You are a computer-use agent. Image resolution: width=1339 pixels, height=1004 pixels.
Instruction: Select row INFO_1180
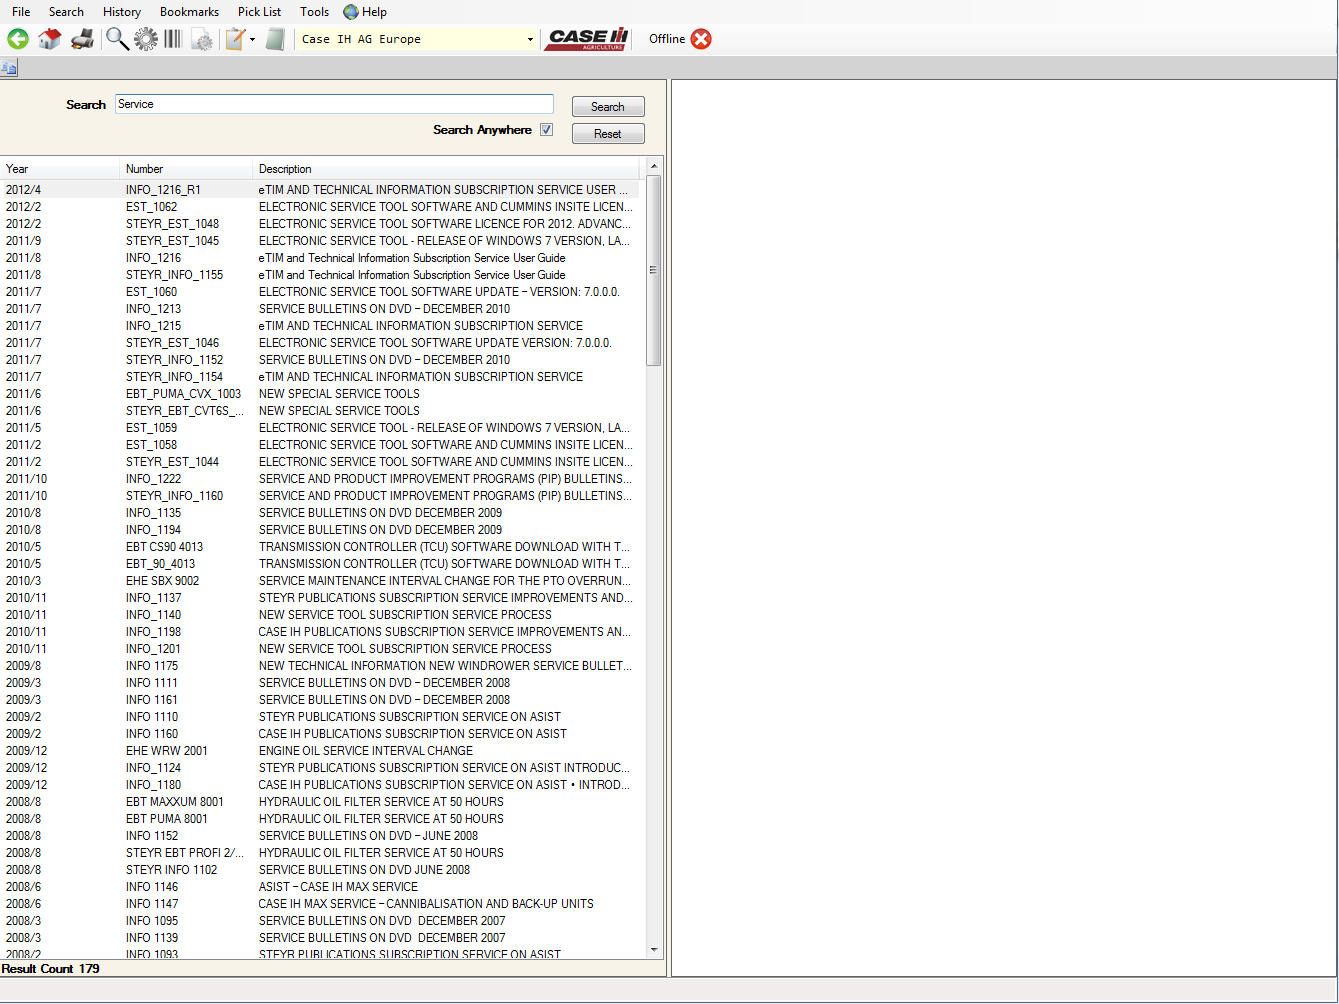tap(320, 785)
